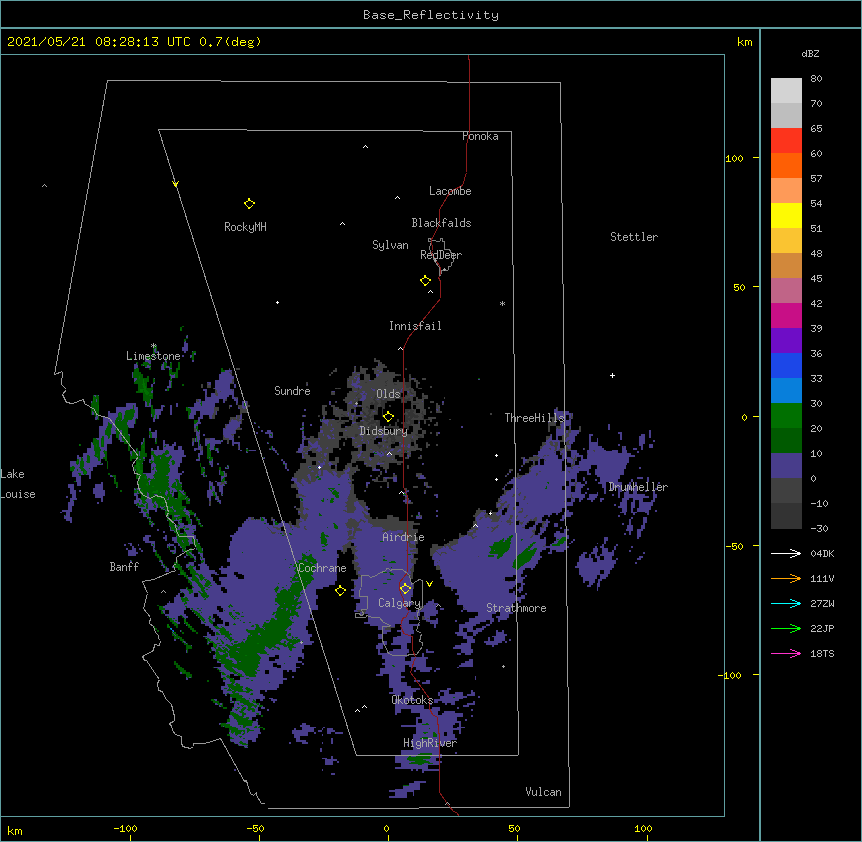Click the magenta 18TS arrow in legend

(x=786, y=653)
